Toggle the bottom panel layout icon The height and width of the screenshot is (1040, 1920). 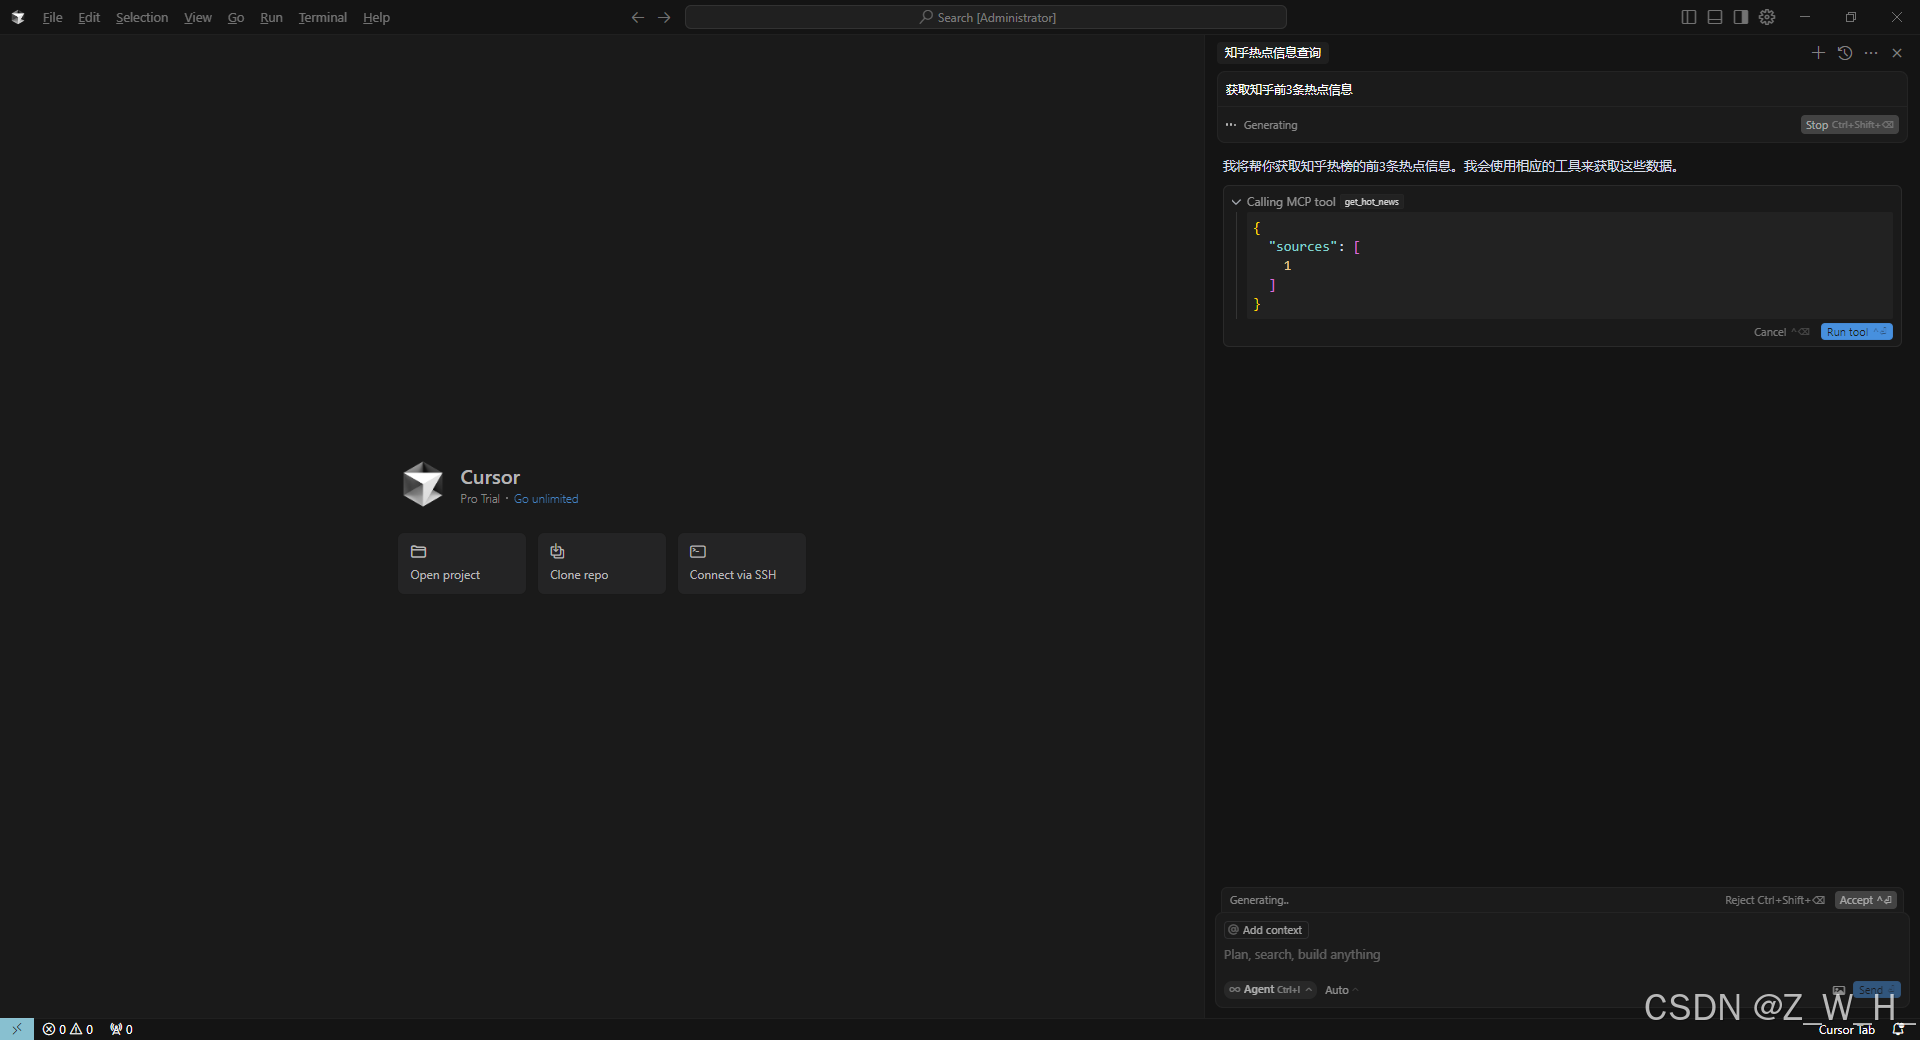point(1715,17)
